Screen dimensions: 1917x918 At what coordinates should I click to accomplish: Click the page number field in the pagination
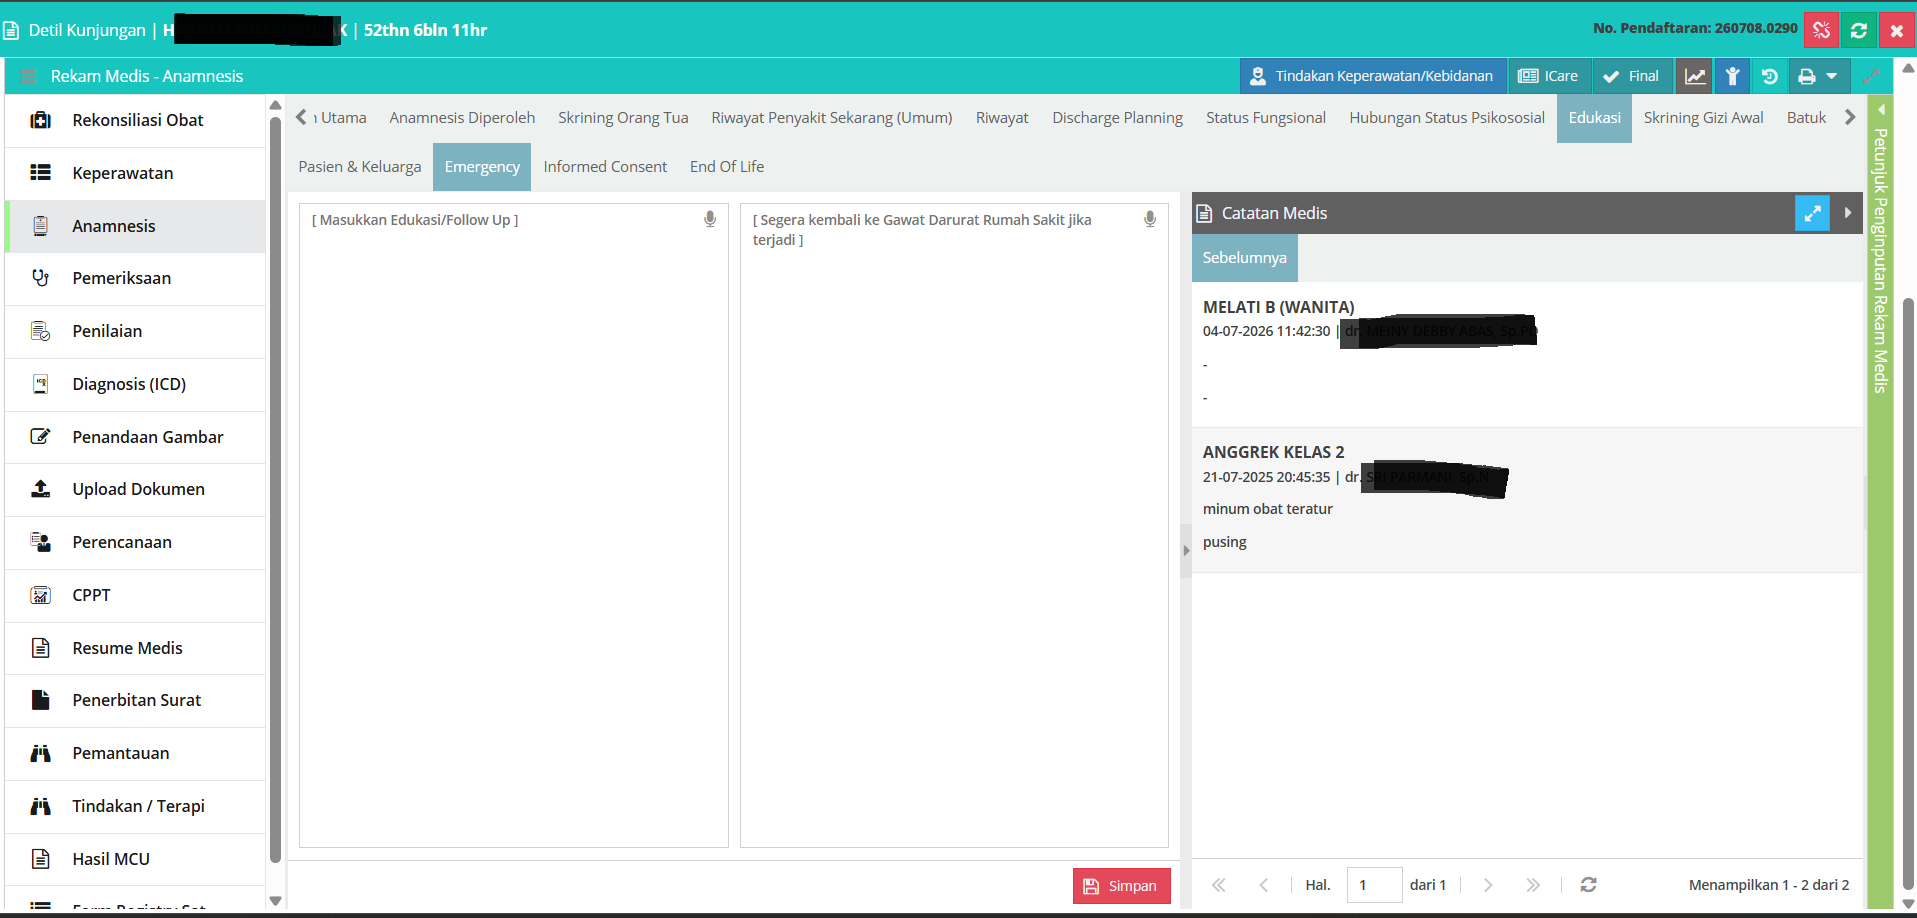(x=1374, y=885)
